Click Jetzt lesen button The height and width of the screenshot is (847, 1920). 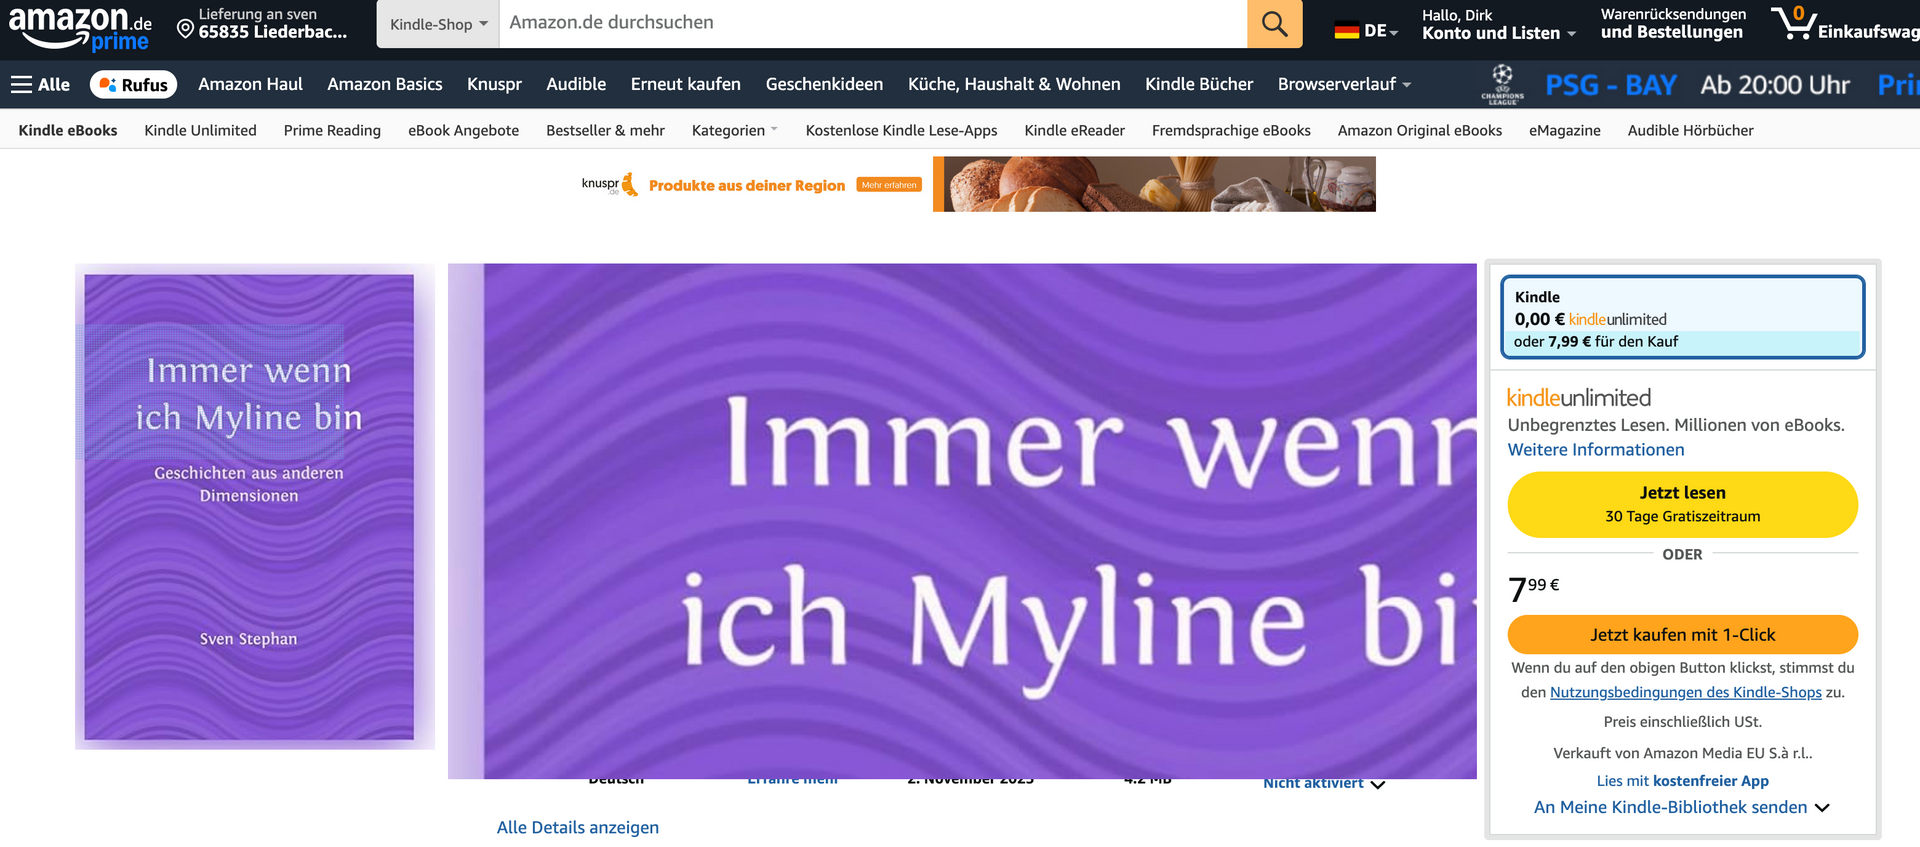coord(1682,504)
